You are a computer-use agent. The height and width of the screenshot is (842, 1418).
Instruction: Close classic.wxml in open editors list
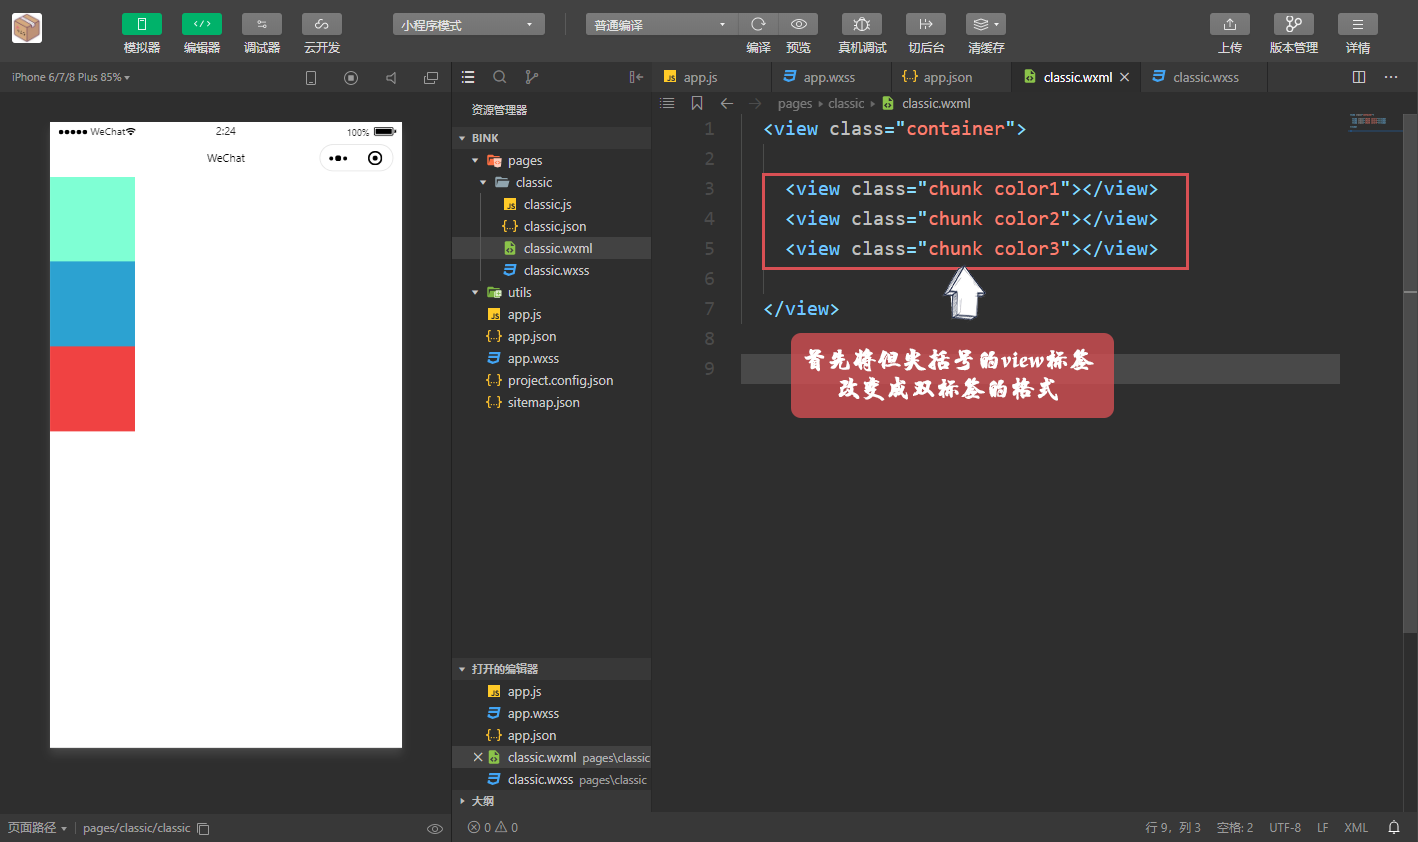coord(478,757)
